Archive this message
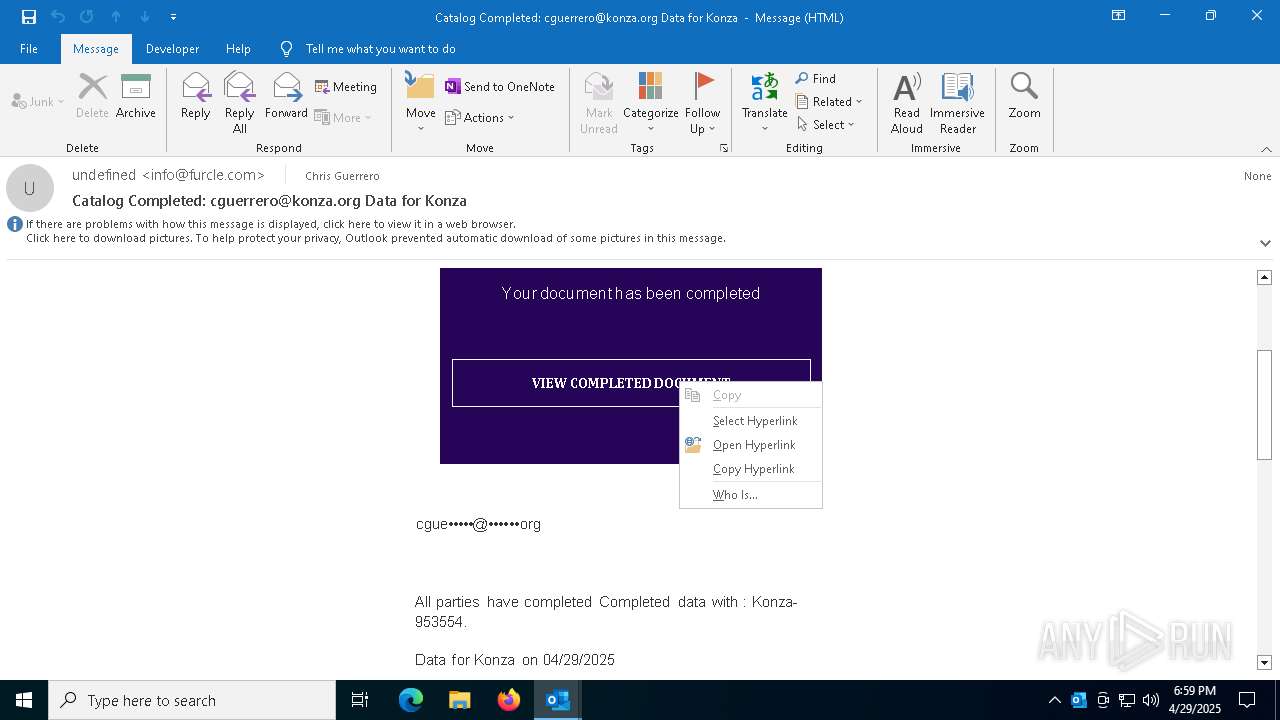Image resolution: width=1280 pixels, height=720 pixels. [136, 96]
